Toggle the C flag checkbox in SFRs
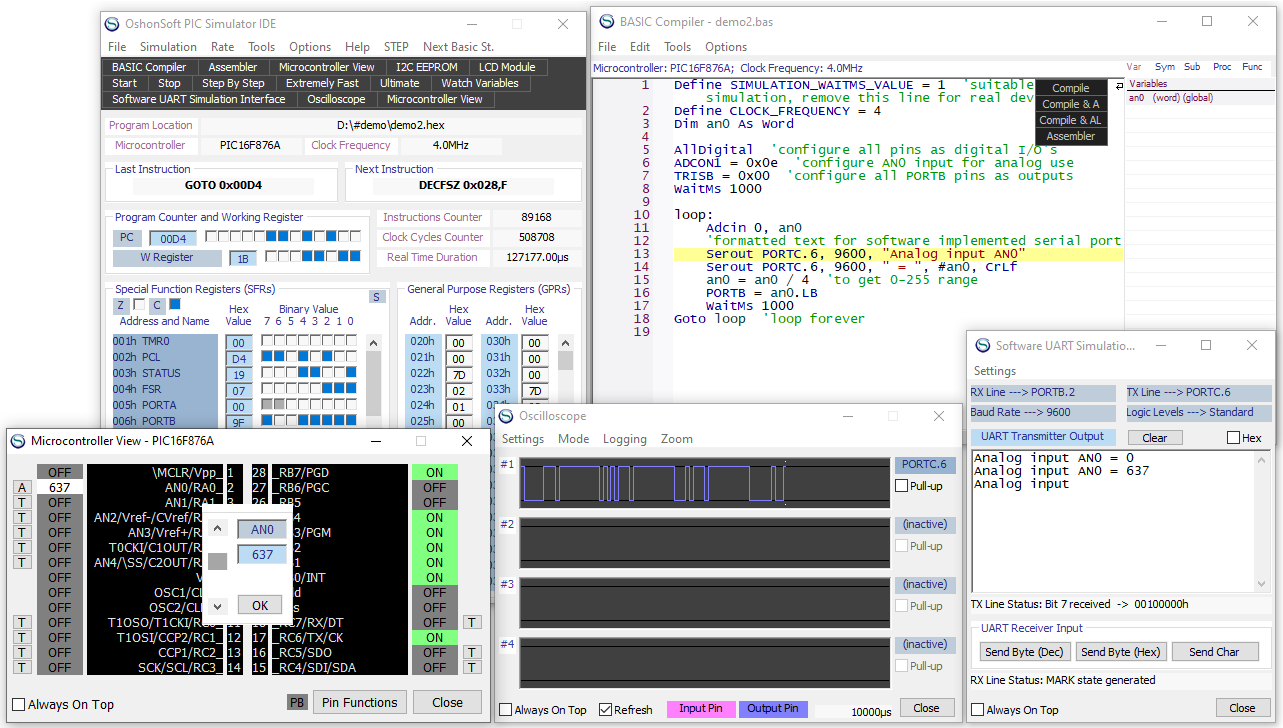The height and width of the screenshot is (728, 1283). pyautogui.click(x=175, y=304)
